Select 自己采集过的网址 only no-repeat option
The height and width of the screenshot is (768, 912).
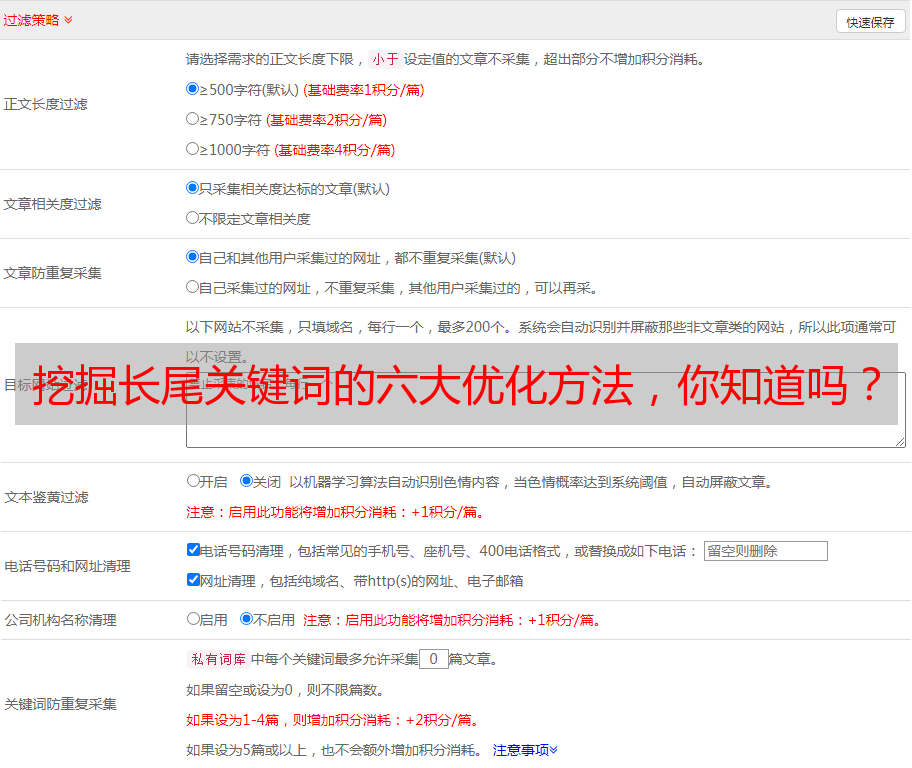(x=193, y=287)
